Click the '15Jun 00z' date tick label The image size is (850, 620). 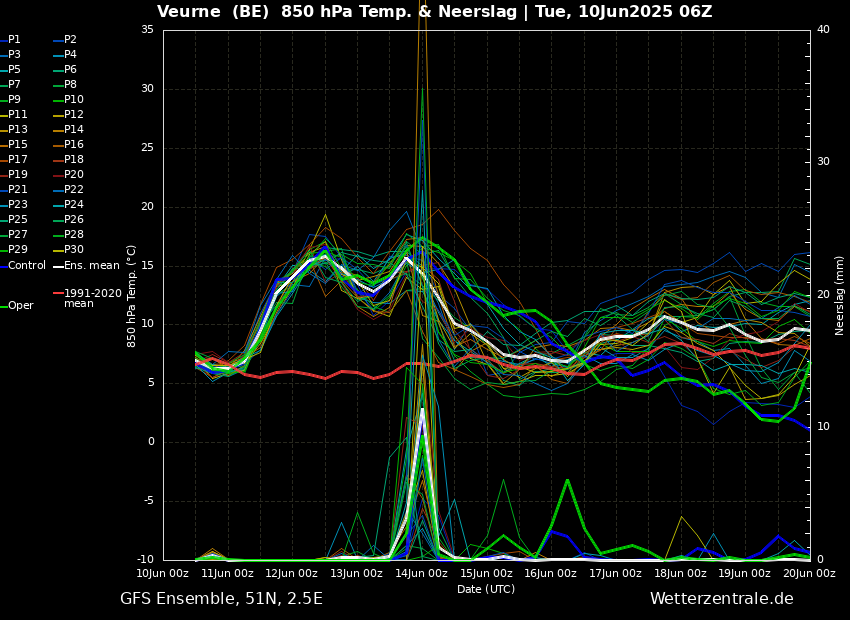[x=486, y=573]
